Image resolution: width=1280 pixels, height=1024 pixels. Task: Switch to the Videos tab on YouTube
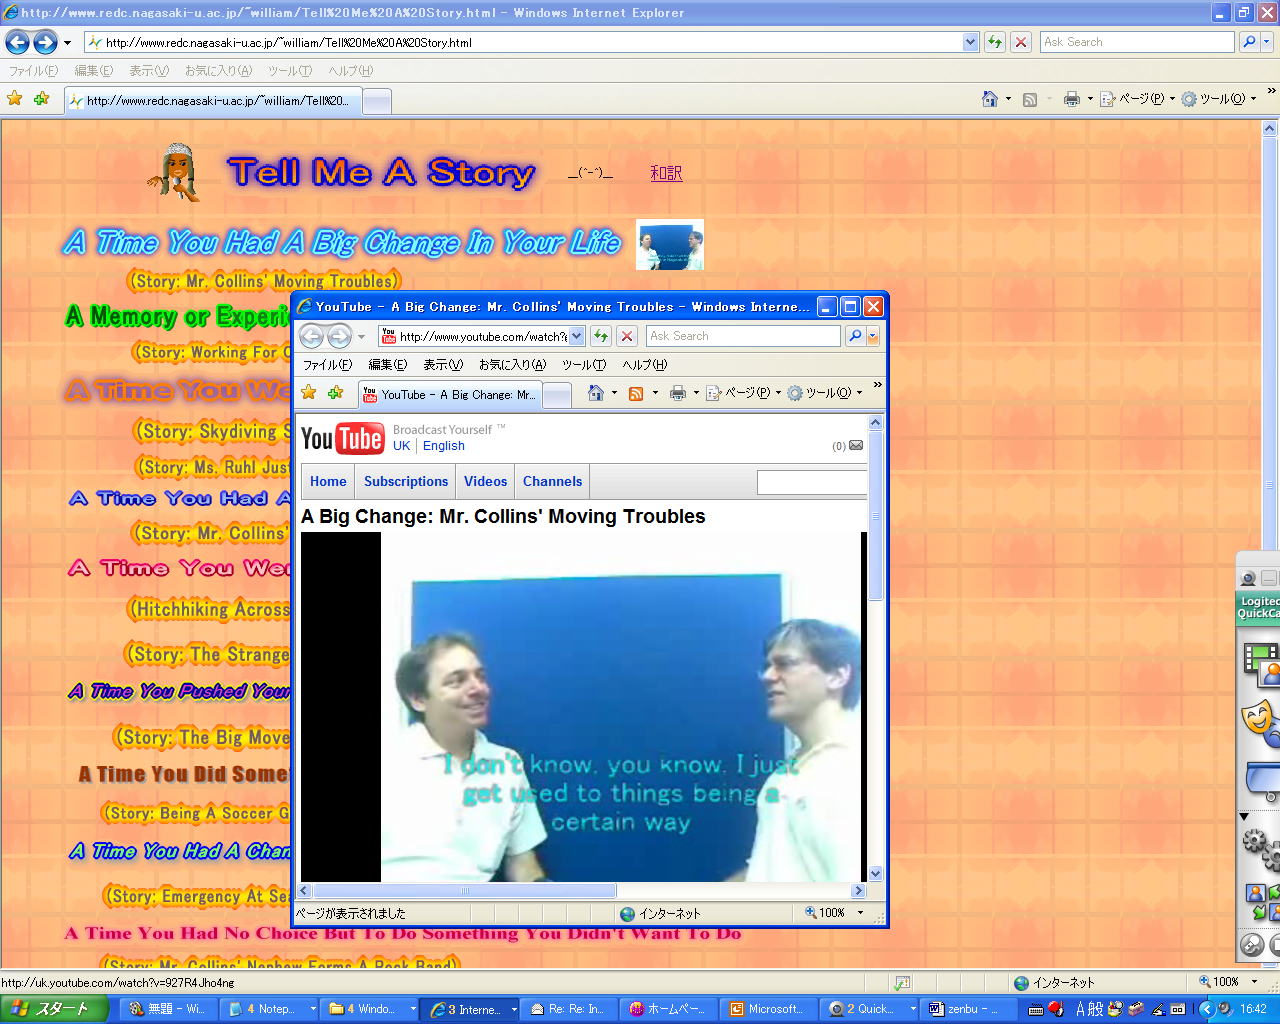point(485,481)
